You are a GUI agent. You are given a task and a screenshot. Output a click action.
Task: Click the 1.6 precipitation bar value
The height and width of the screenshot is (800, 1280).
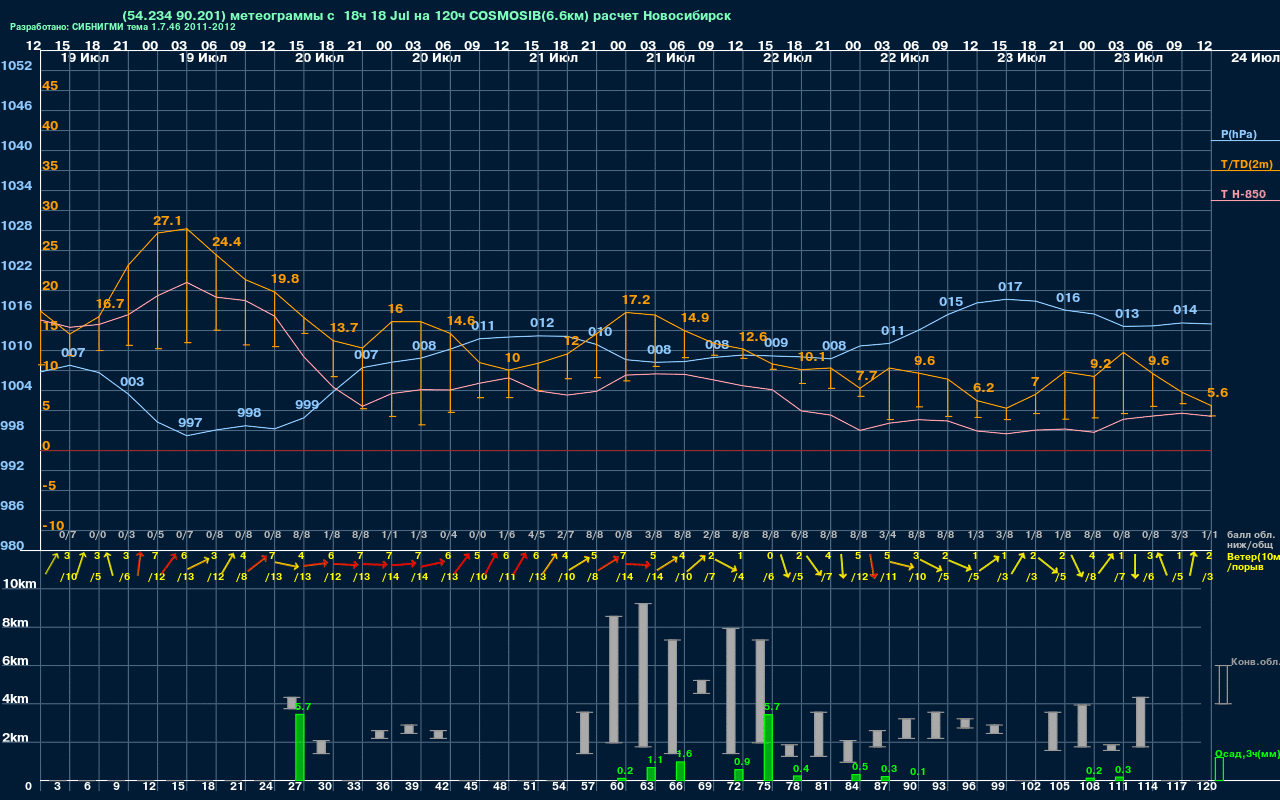tap(684, 754)
